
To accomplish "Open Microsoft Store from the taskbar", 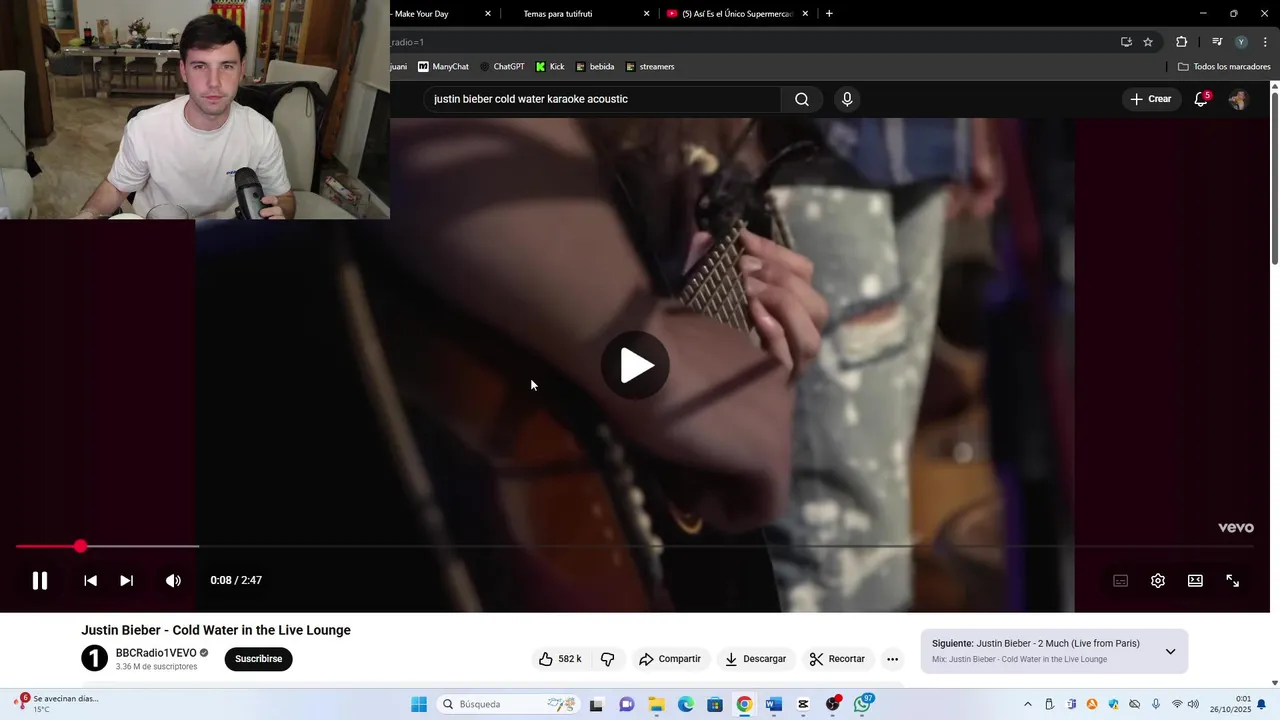I will coord(715,704).
